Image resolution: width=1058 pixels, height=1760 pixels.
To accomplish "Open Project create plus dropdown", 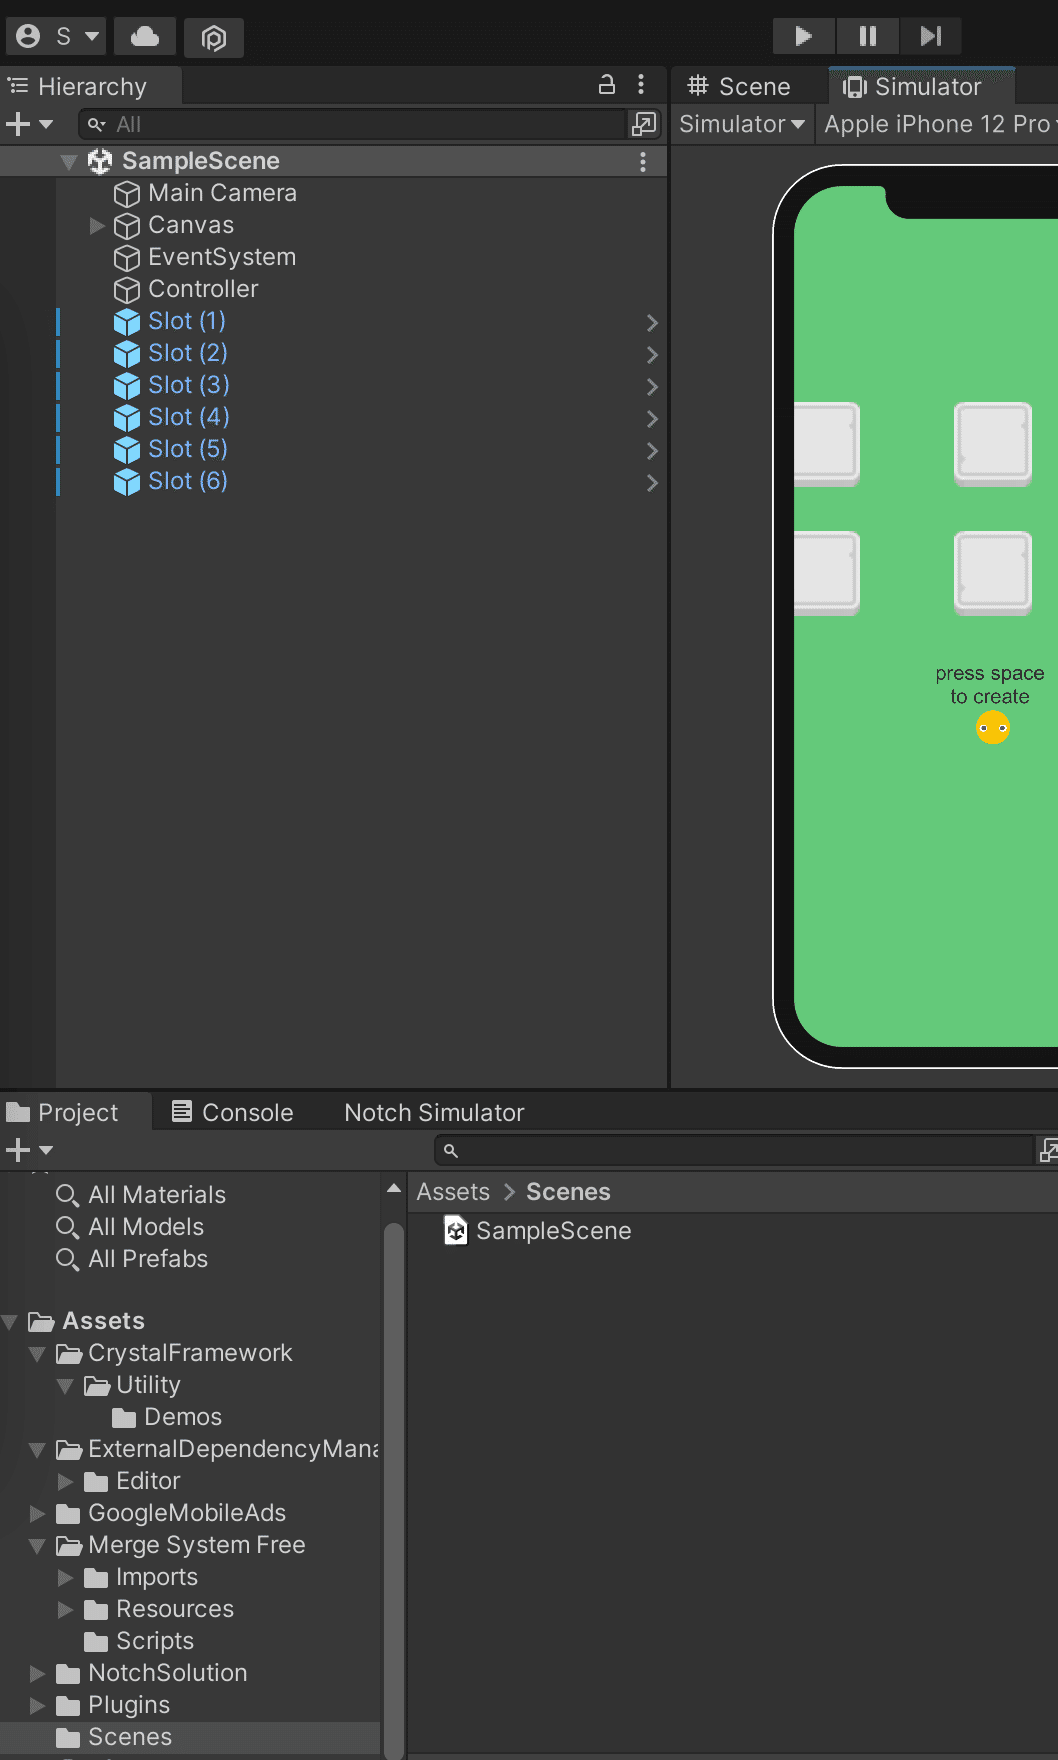I will point(29,1150).
